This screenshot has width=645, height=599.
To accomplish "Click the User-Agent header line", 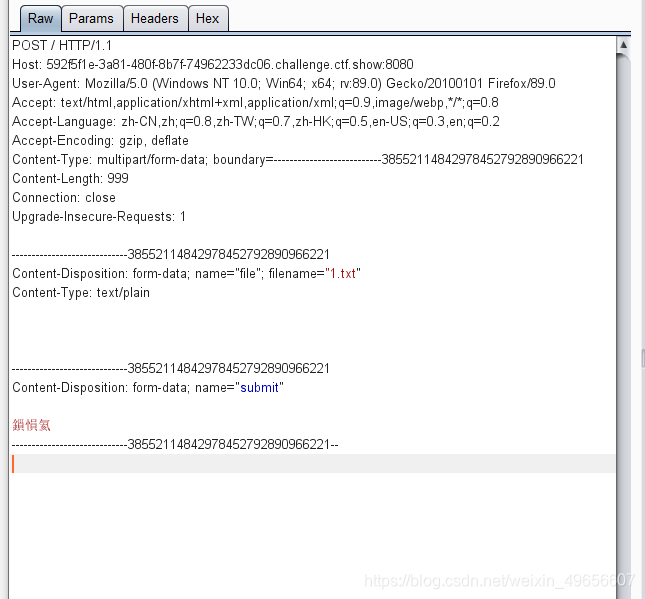I will coord(284,84).
